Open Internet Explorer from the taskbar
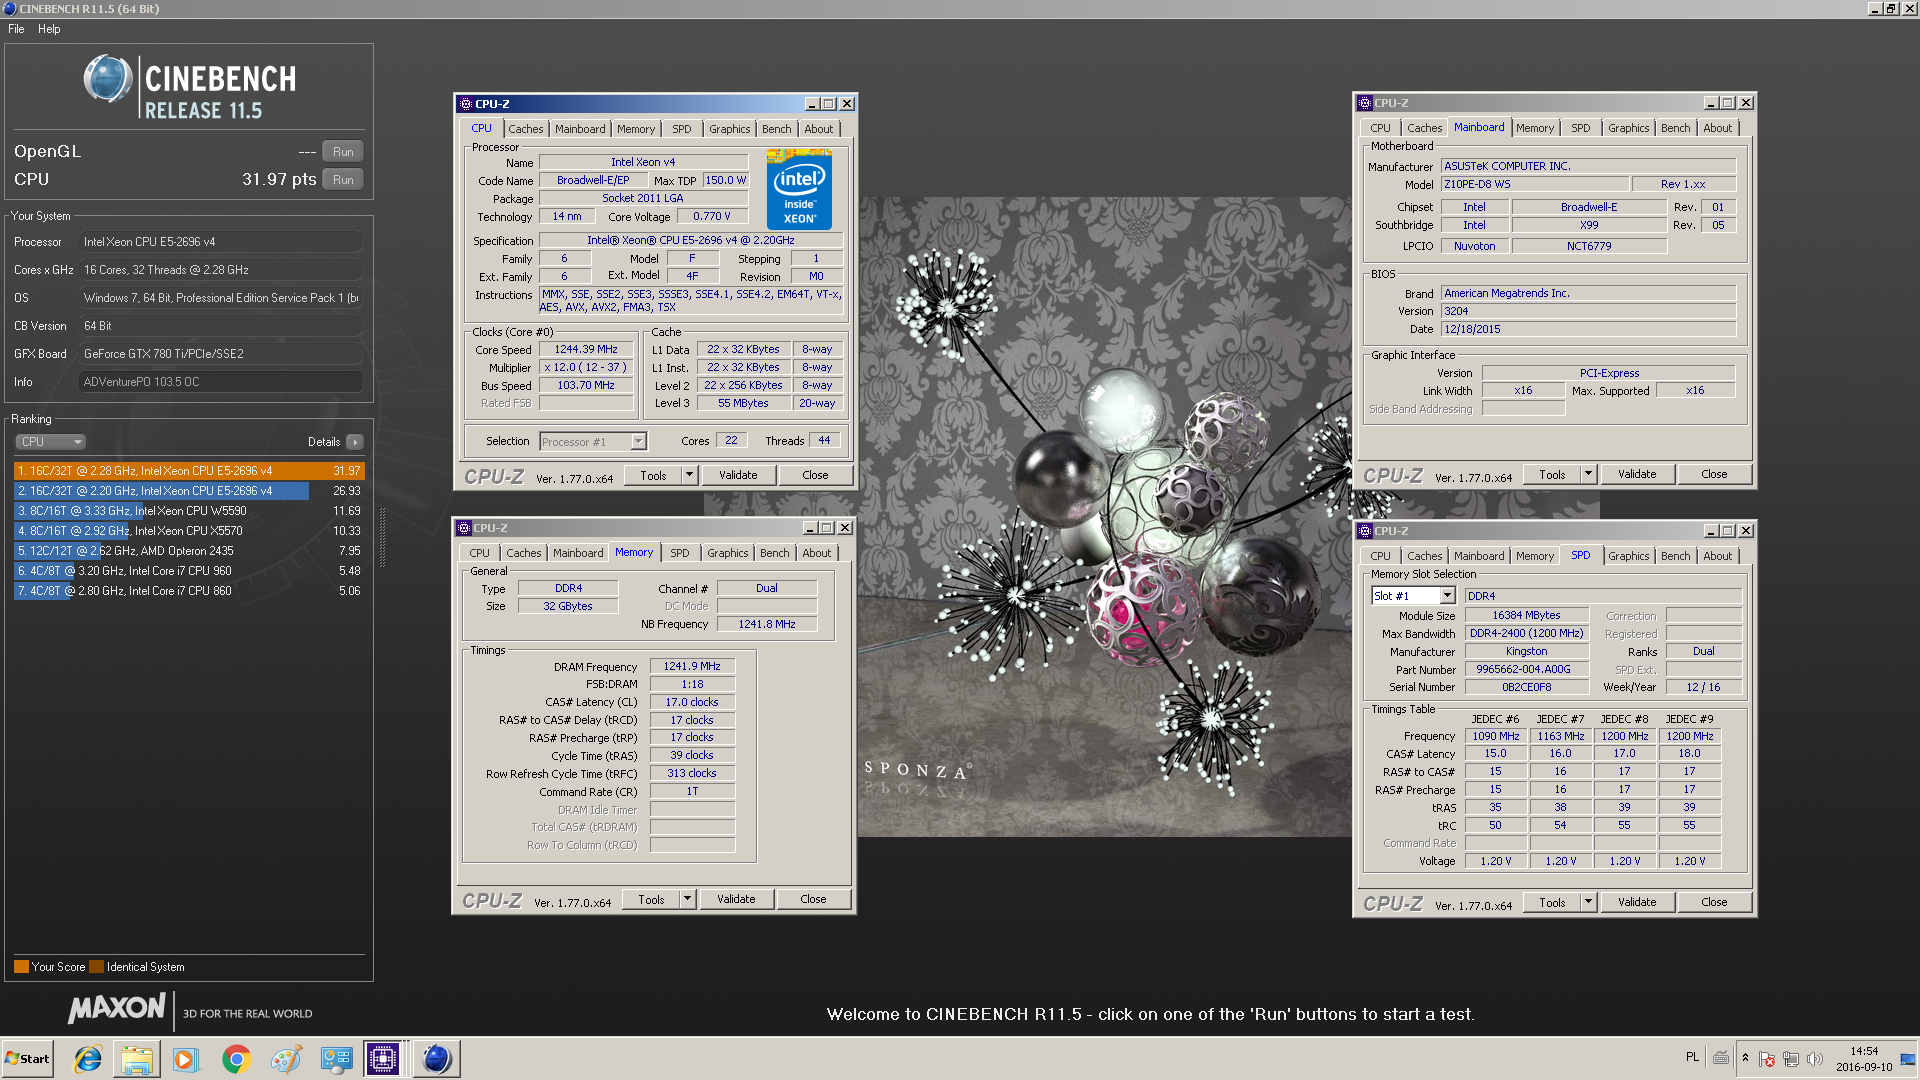Screen dimensions: 1920x1080 coord(88,1059)
